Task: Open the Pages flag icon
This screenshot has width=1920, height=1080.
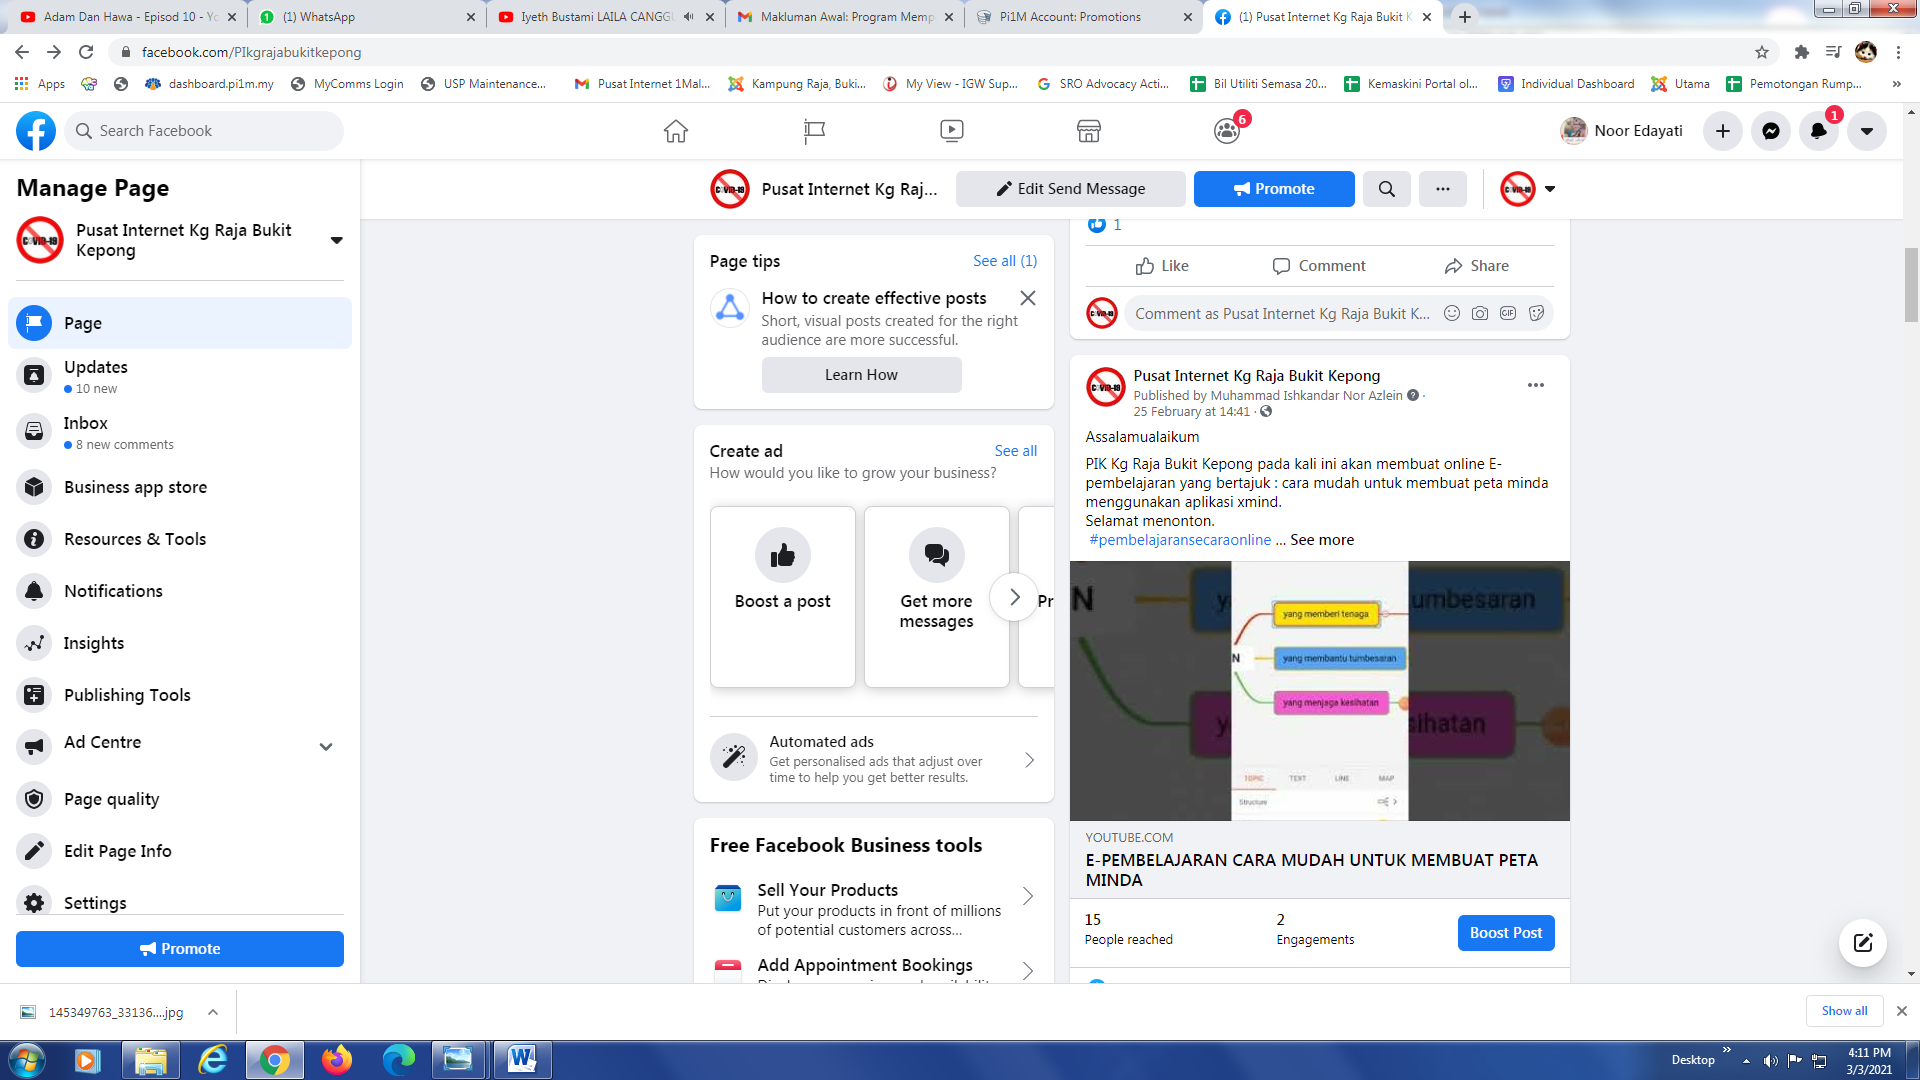Action: (814, 131)
